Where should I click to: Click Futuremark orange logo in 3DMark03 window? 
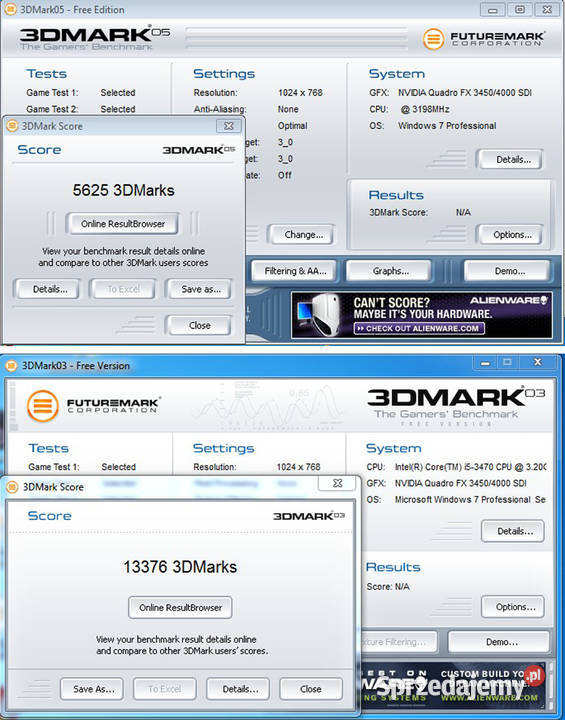coord(42,406)
